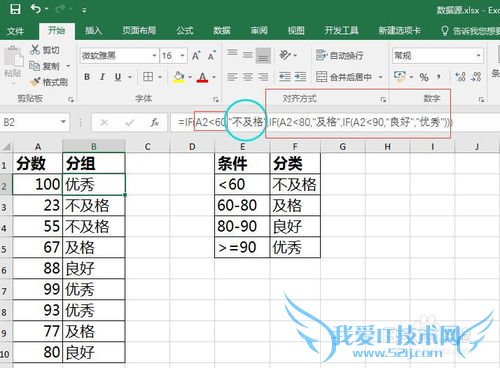The height and width of the screenshot is (368, 500).
Task: Select align left icon
Action: [x=232, y=77]
